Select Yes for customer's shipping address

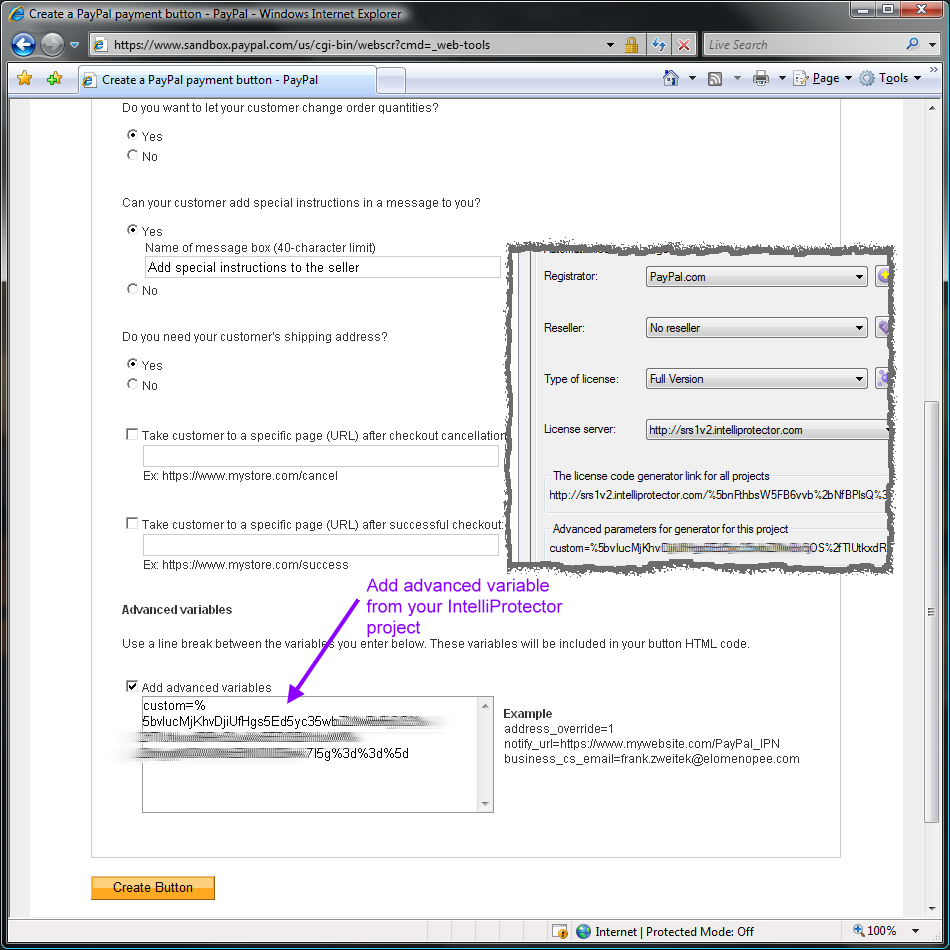click(x=132, y=364)
